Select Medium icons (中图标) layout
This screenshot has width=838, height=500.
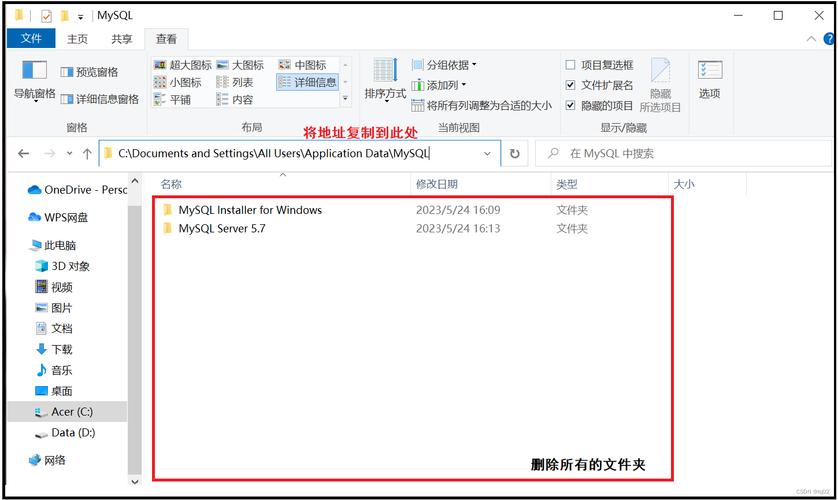[302, 65]
